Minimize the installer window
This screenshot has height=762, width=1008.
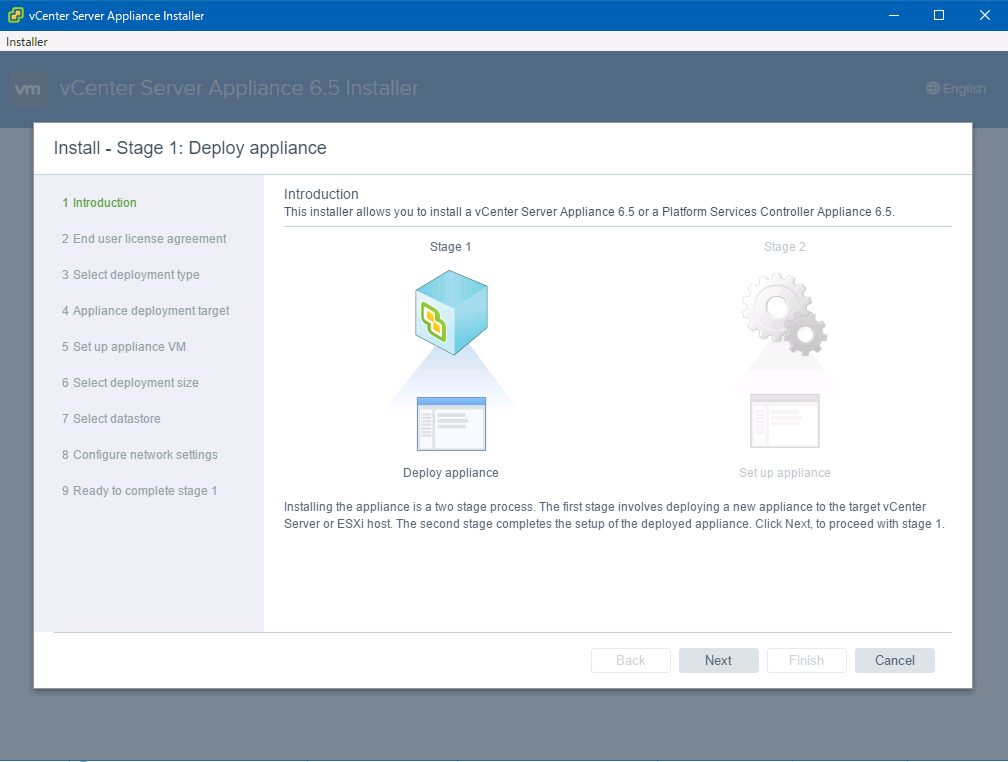point(894,15)
